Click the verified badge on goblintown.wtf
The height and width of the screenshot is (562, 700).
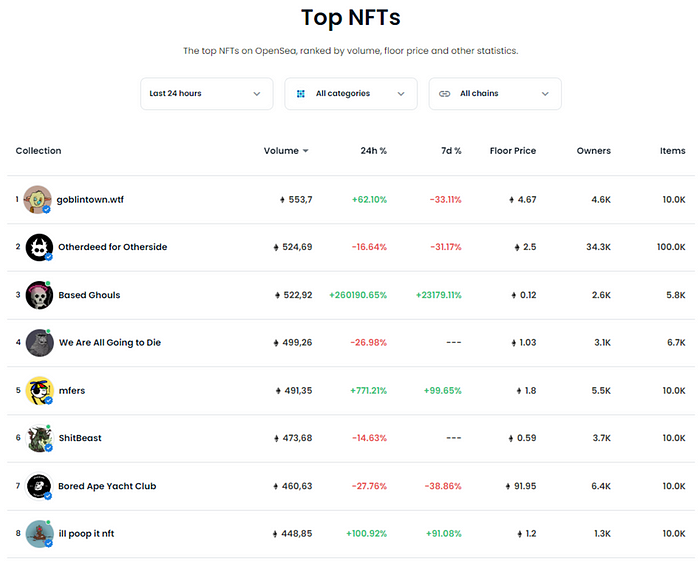46,209
